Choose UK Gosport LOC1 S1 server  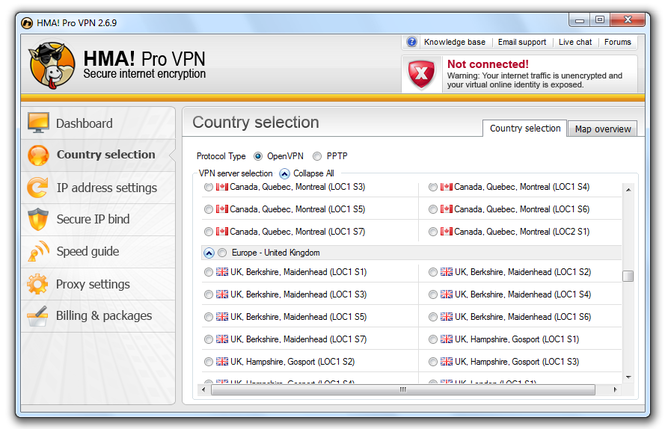433,339
